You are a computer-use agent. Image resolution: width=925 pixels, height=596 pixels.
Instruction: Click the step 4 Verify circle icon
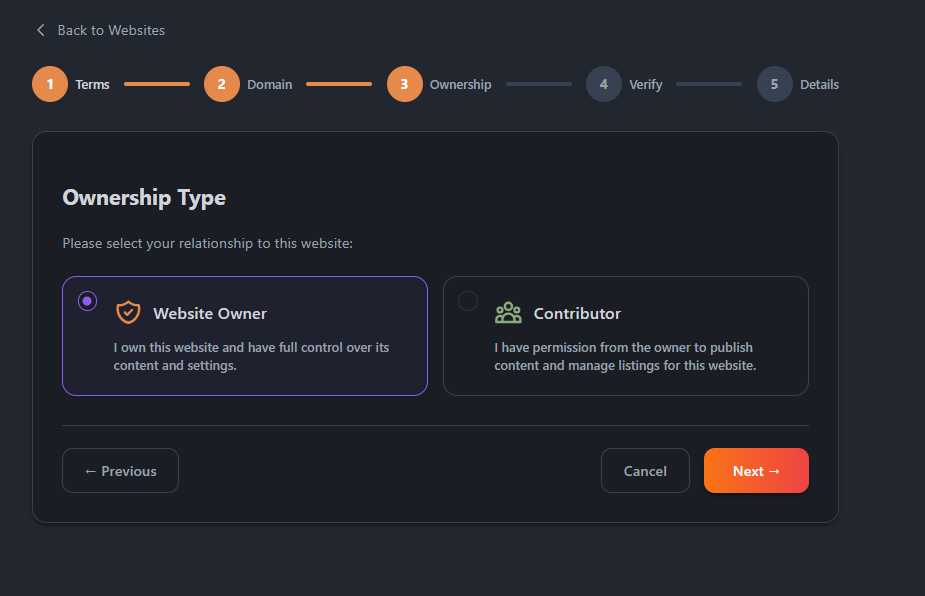(604, 84)
